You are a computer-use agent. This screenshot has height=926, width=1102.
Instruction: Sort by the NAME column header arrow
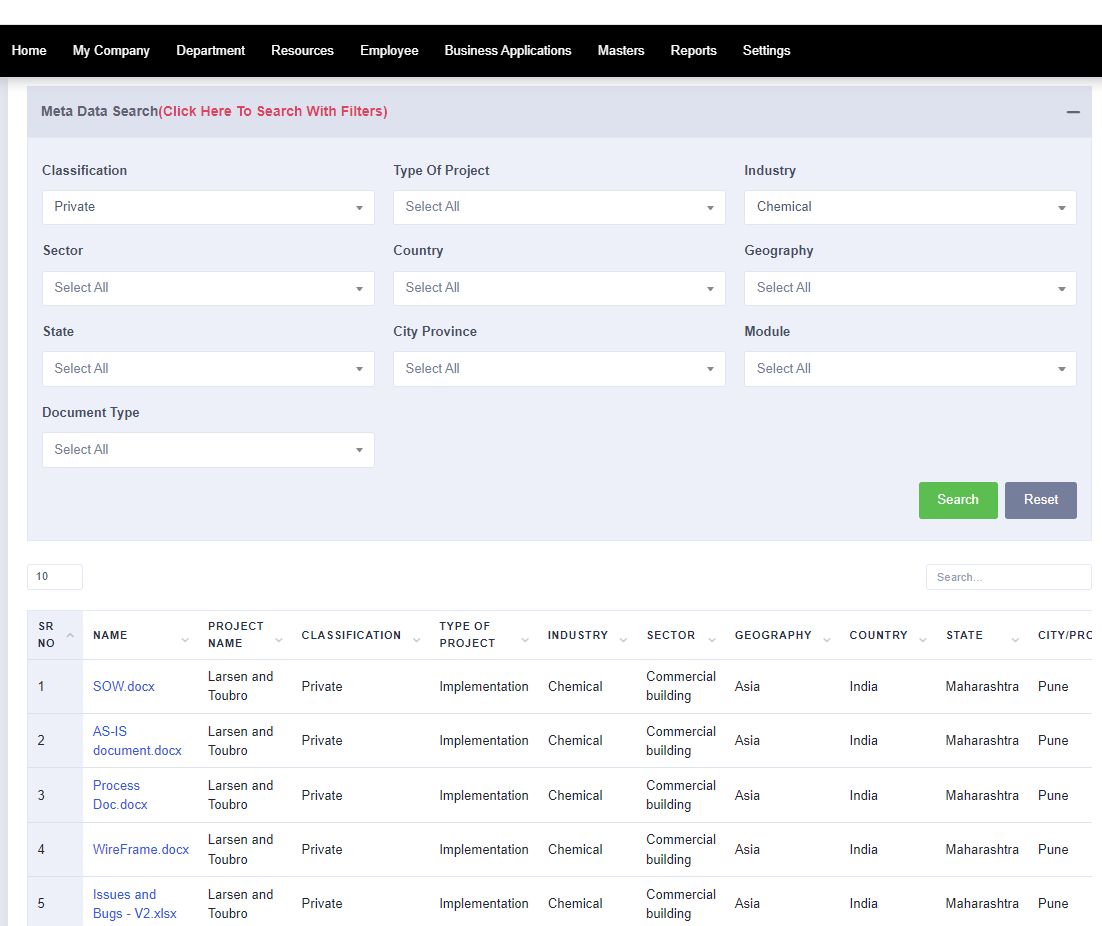[186, 638]
